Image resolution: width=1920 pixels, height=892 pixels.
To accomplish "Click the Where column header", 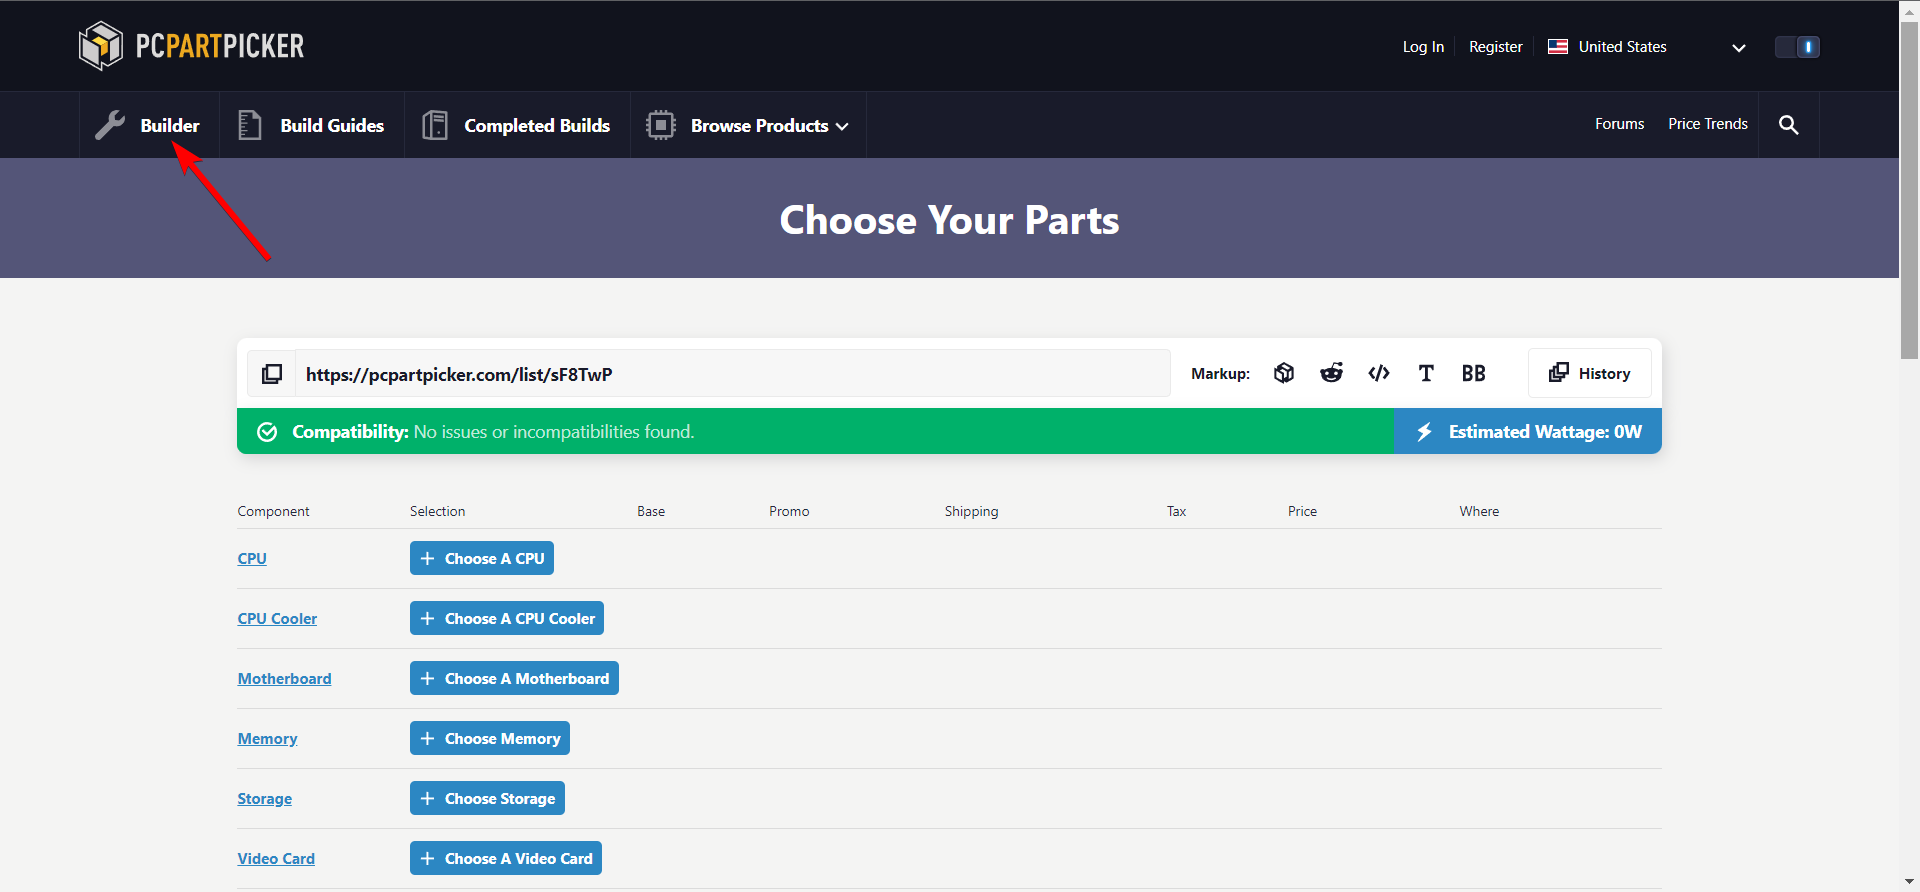I will pyautogui.click(x=1479, y=511).
